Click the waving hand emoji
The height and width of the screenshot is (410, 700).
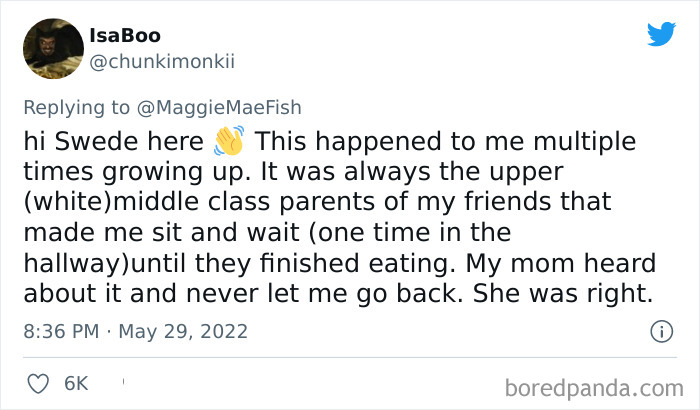click(230, 140)
